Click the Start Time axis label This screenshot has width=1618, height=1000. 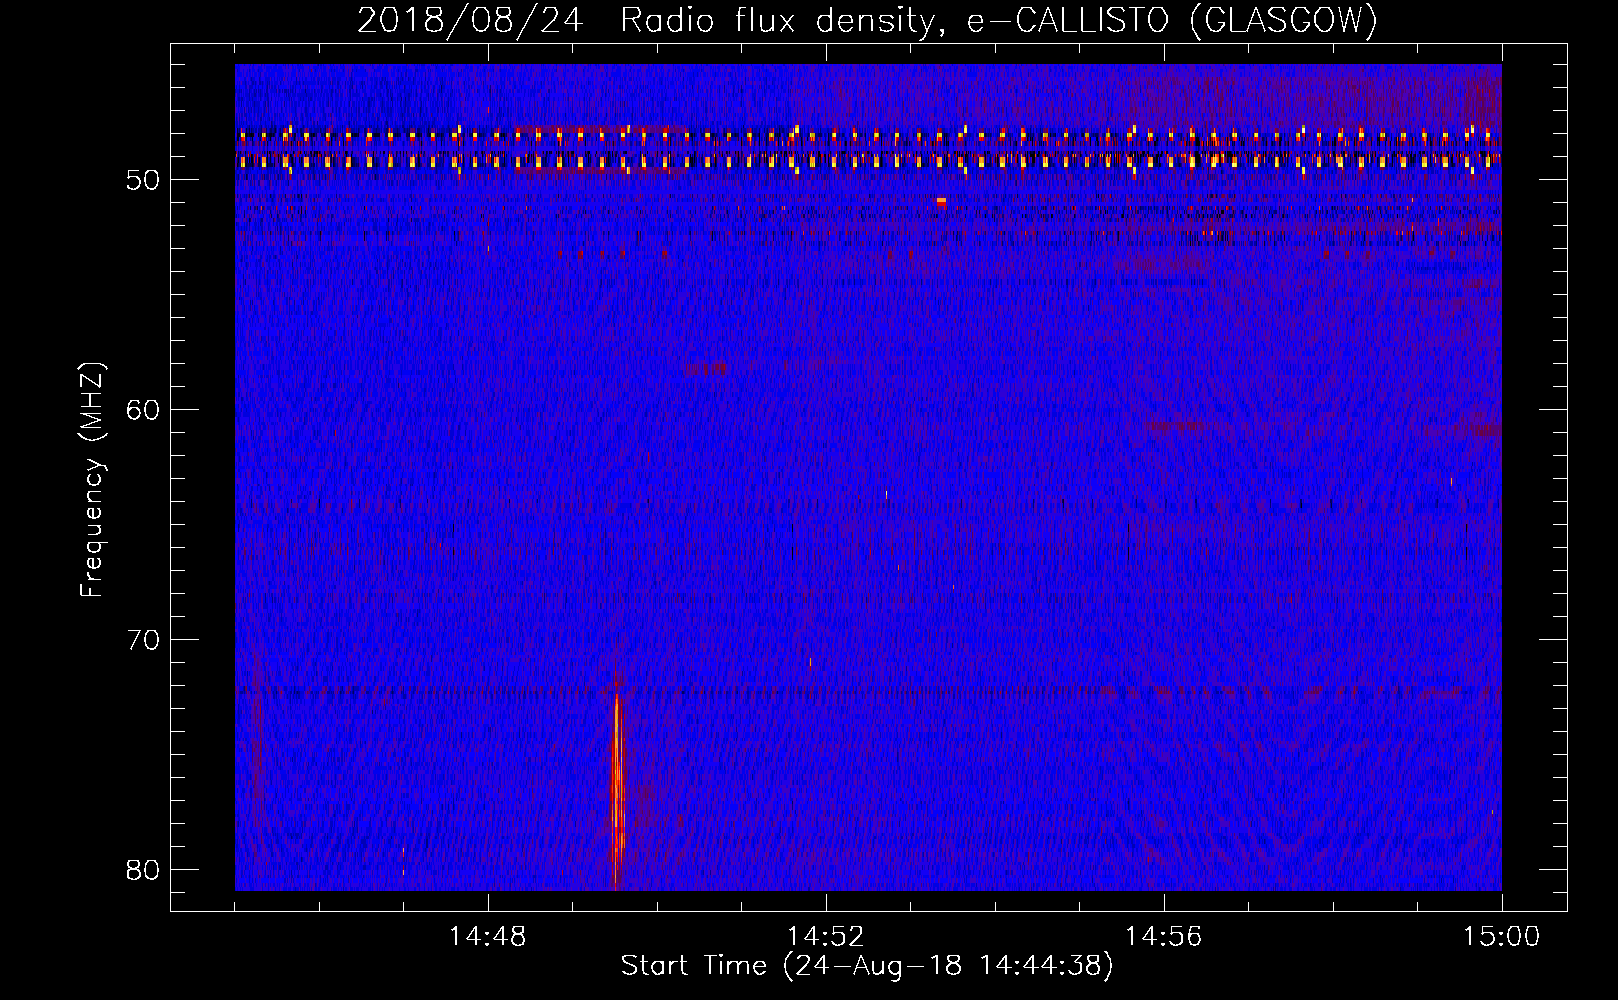click(x=867, y=966)
